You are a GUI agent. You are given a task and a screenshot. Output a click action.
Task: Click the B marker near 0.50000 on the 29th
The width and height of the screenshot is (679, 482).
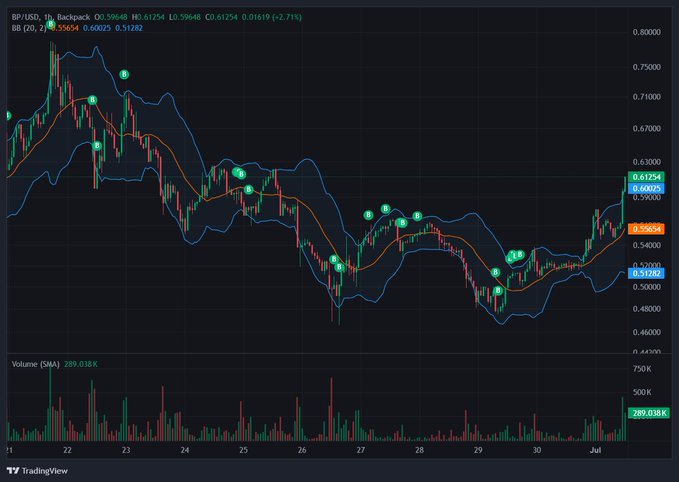coord(498,291)
